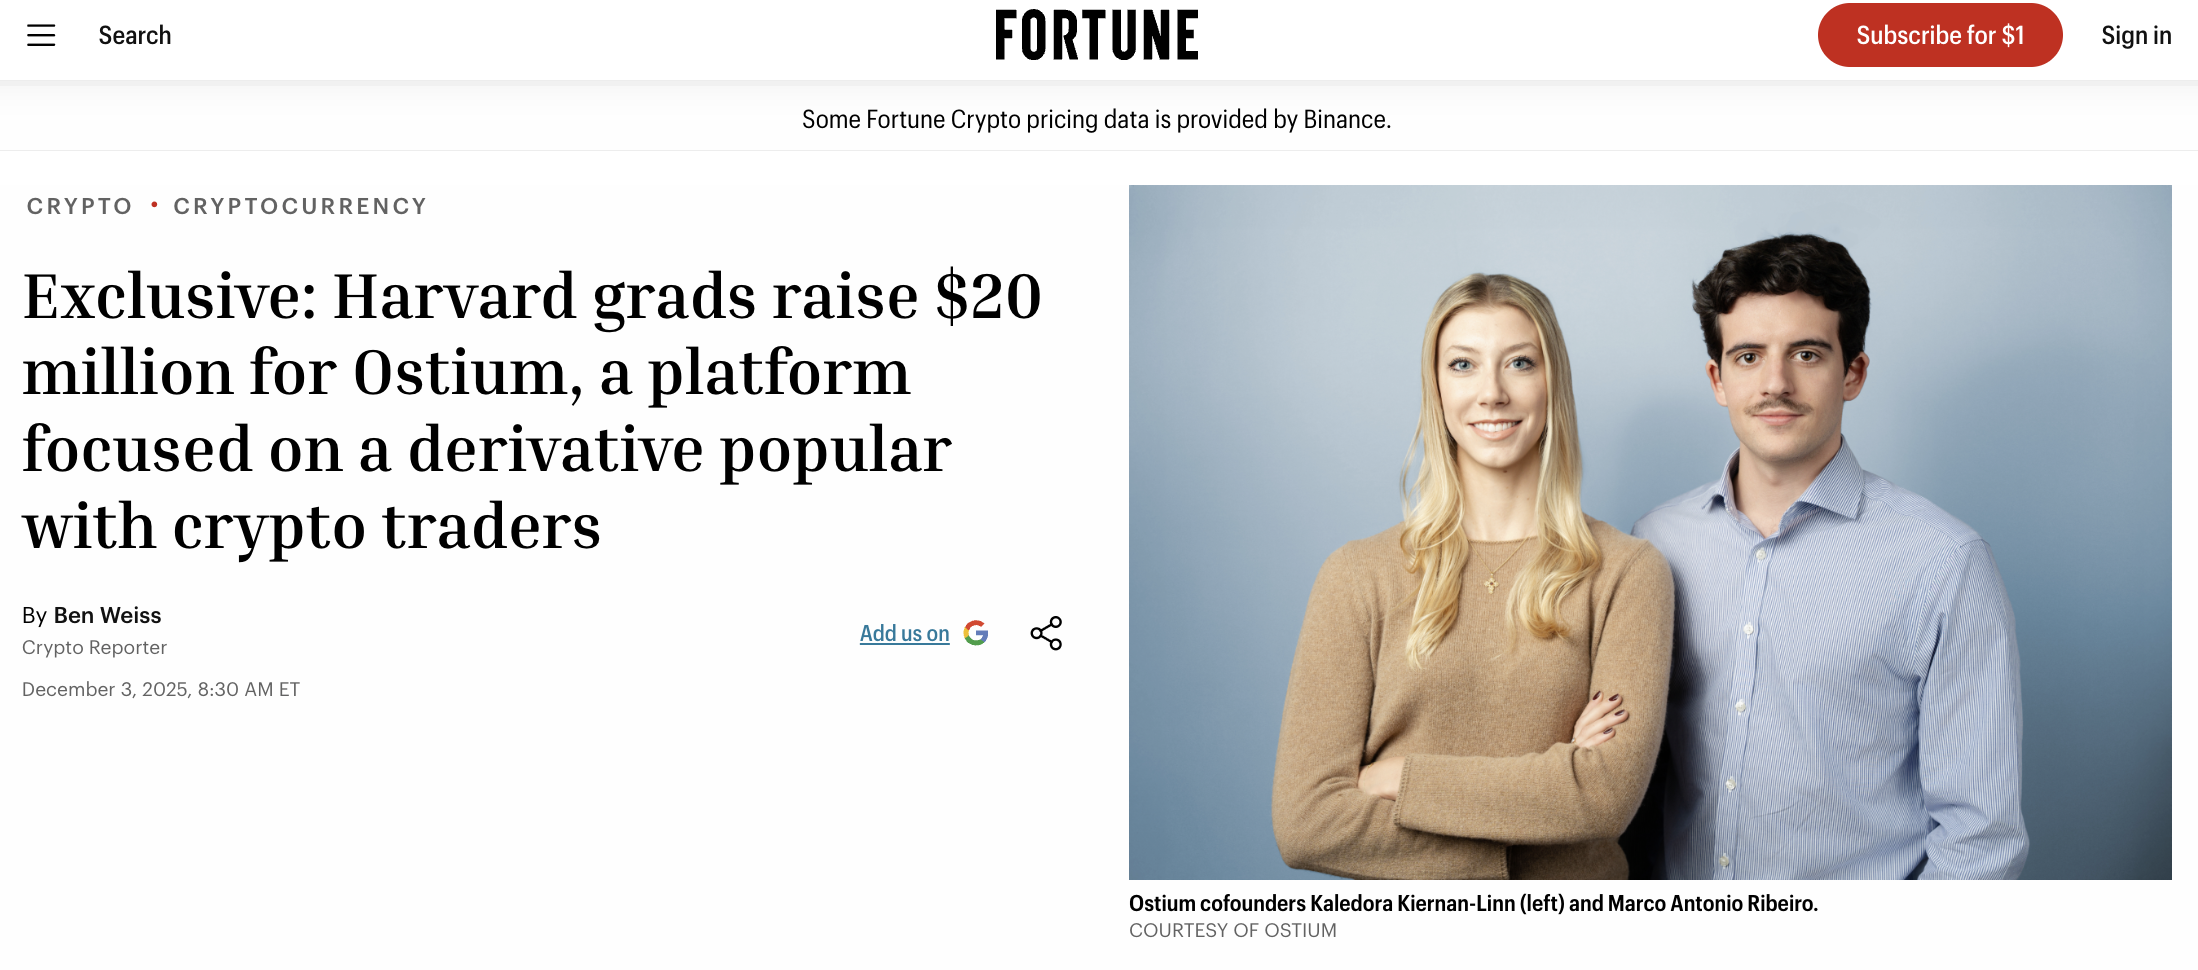Open the Search option in the header

coord(135,36)
